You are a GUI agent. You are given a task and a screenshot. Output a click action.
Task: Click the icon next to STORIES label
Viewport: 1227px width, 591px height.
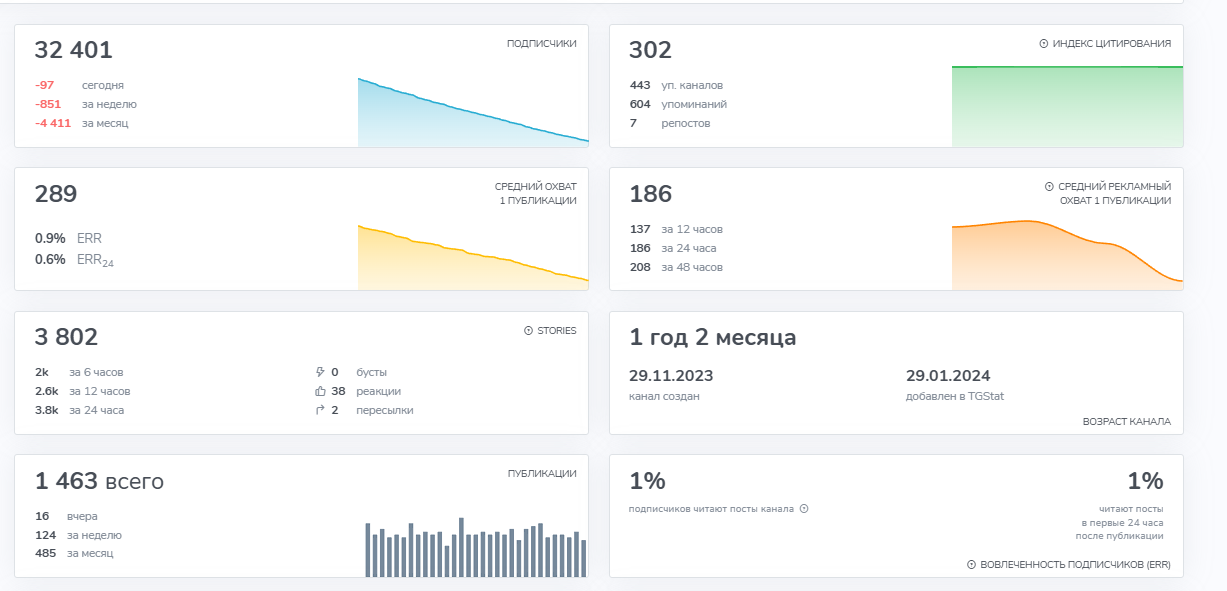click(x=528, y=331)
